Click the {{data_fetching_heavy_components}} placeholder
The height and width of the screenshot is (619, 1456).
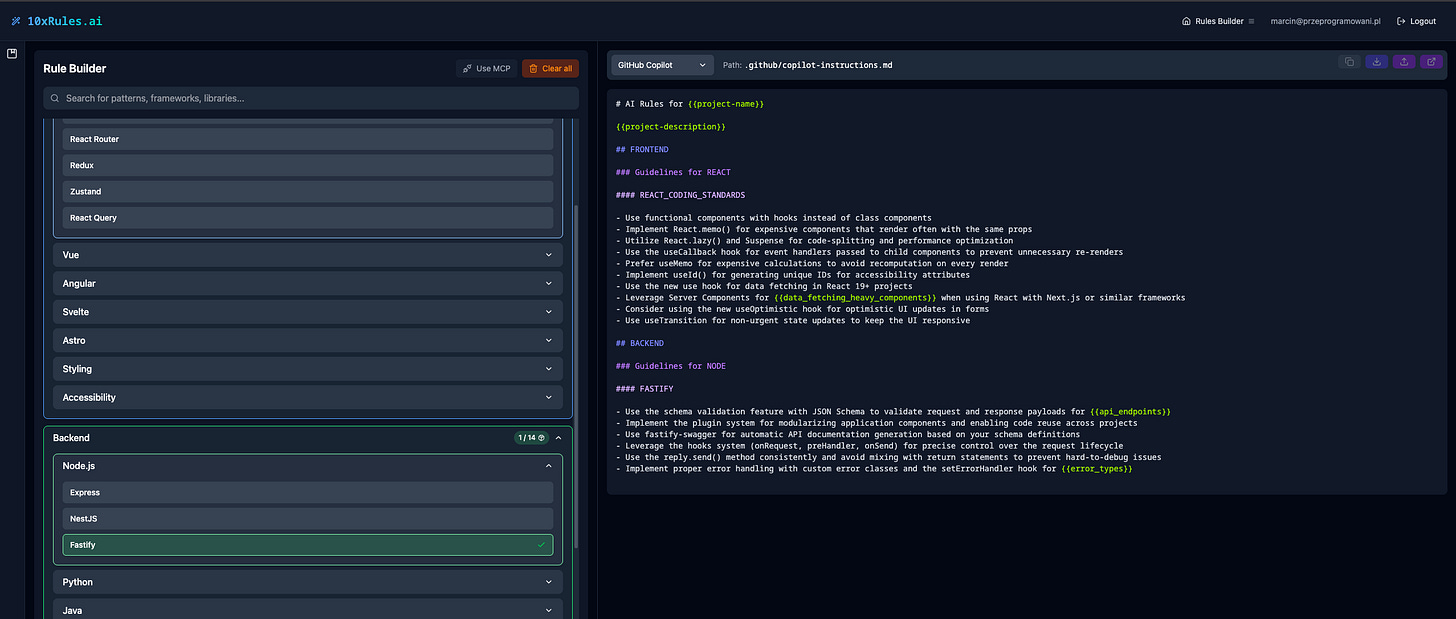pyautogui.click(x=856, y=298)
